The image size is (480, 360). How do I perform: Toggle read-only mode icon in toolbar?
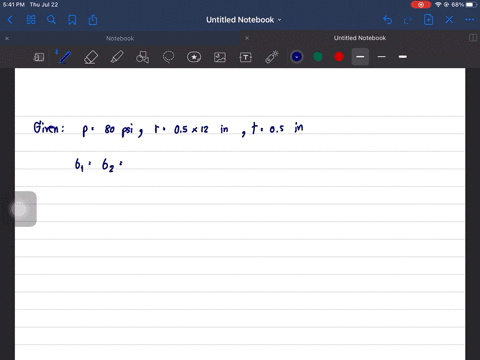39,57
